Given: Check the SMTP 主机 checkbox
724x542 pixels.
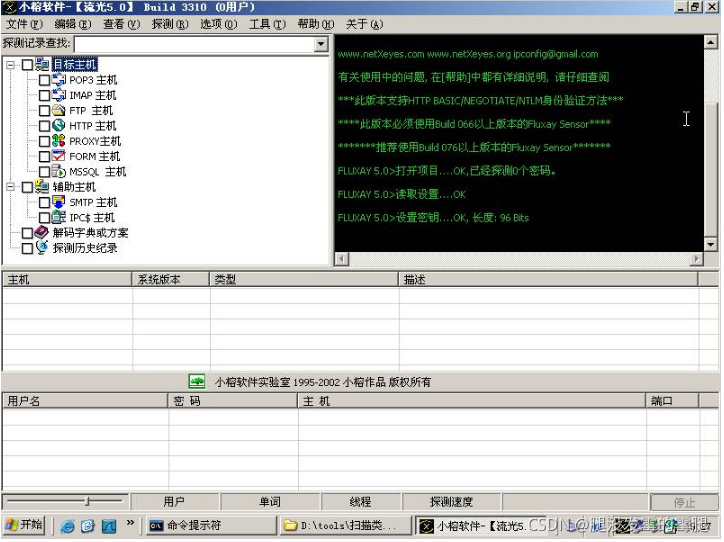Looking at the screenshot, I should (x=44, y=202).
